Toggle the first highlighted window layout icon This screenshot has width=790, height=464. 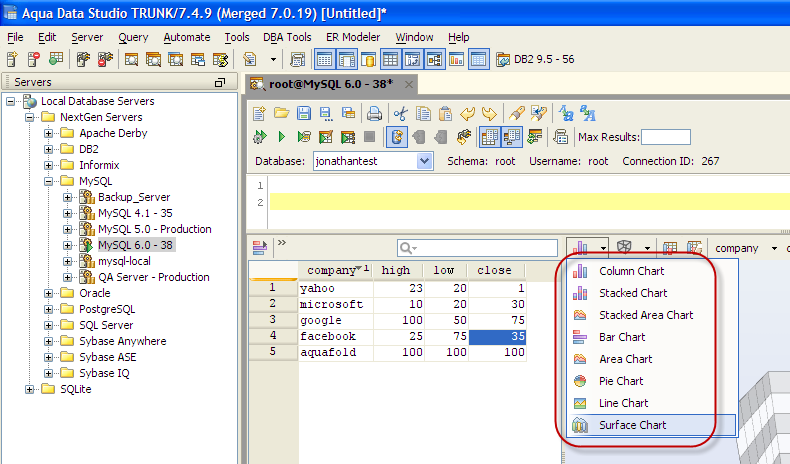click(x=324, y=59)
